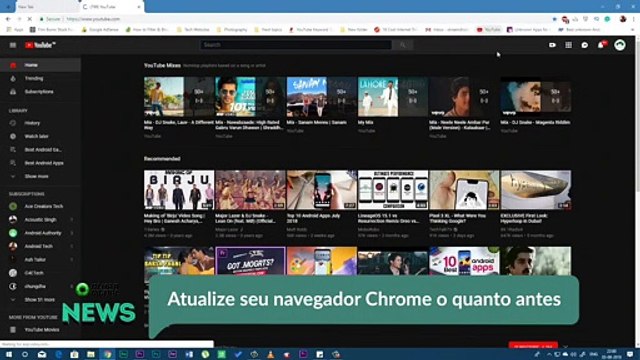Play the Pixel 3 XL video thumbnail
Image resolution: width=640 pixels, height=360 pixels.
coord(464,190)
